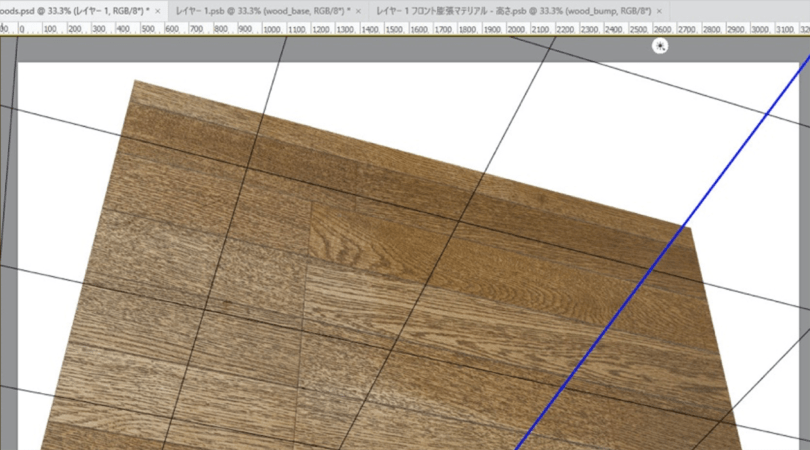Click the gray pasteboard above the canvas
Viewport: 810px width, 450px height.
point(400,48)
